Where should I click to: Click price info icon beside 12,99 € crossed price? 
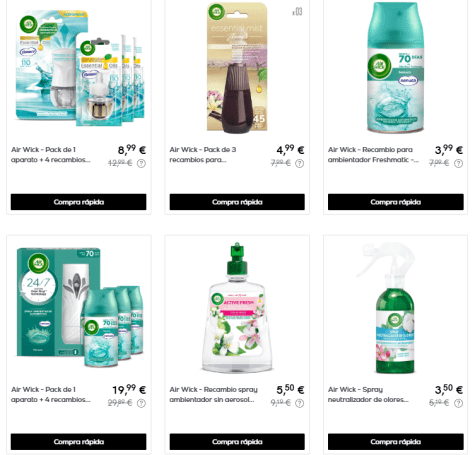[x=141, y=164]
